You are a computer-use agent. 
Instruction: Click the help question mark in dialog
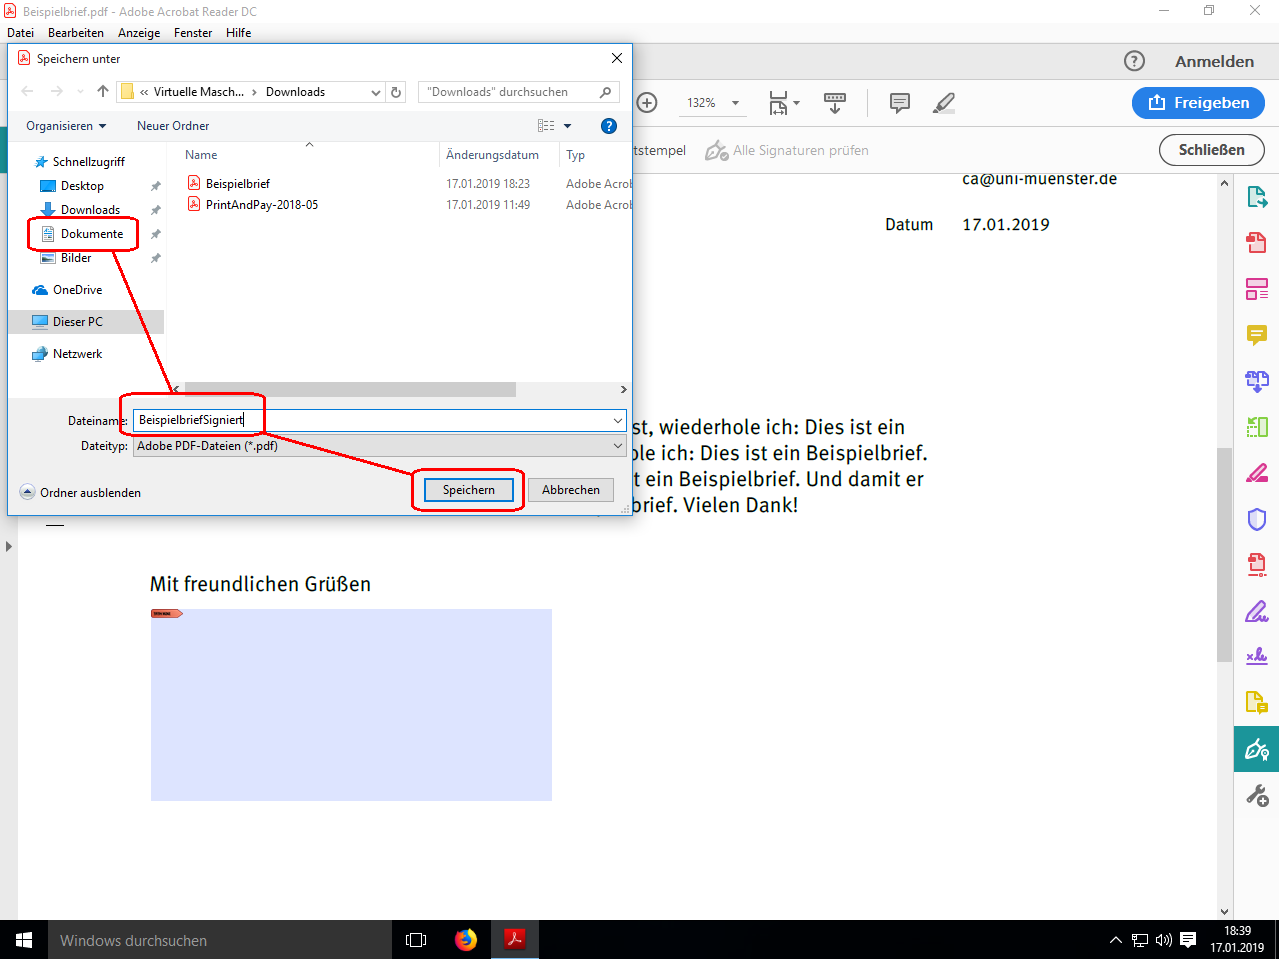point(608,126)
